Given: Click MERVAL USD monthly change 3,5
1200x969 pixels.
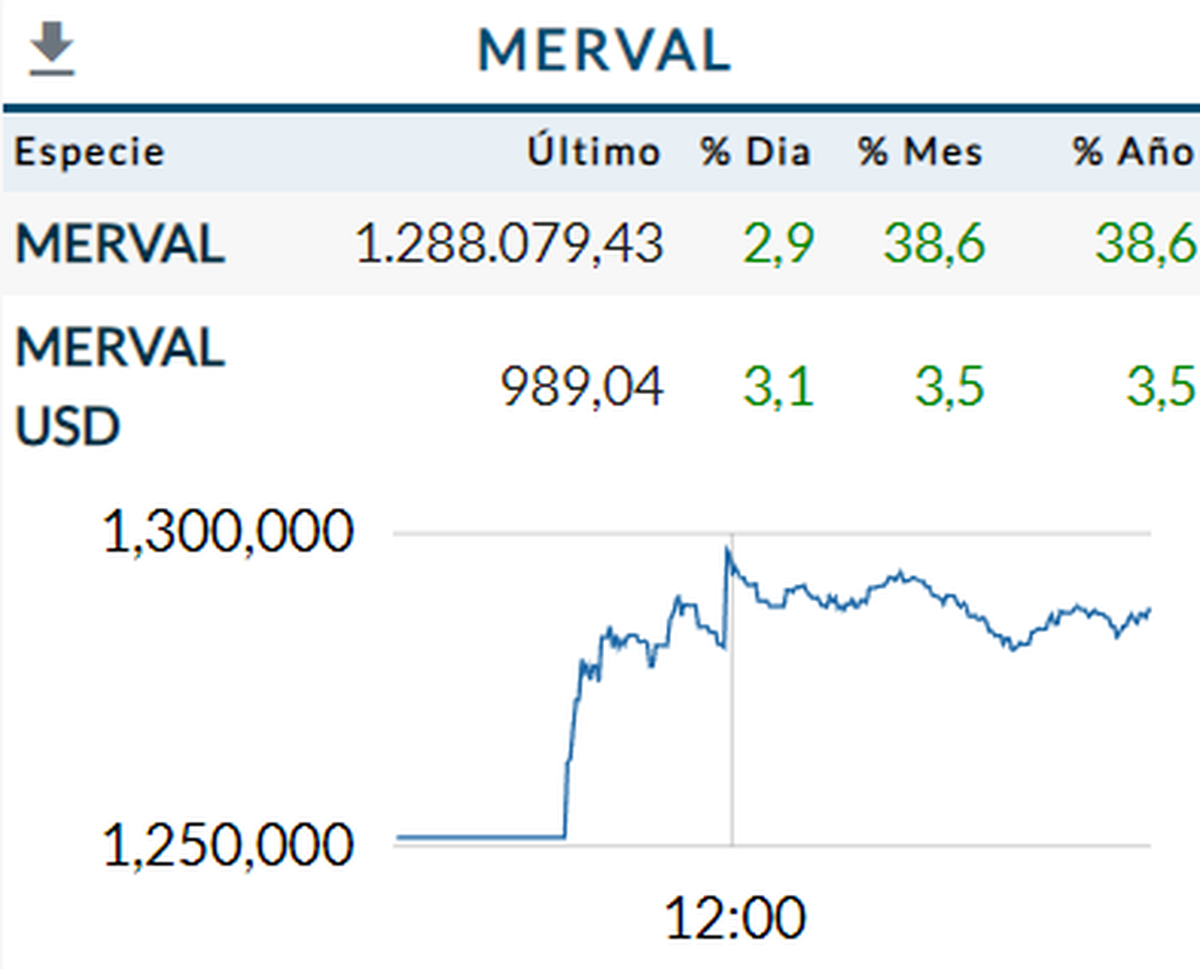Looking at the screenshot, I should (949, 387).
